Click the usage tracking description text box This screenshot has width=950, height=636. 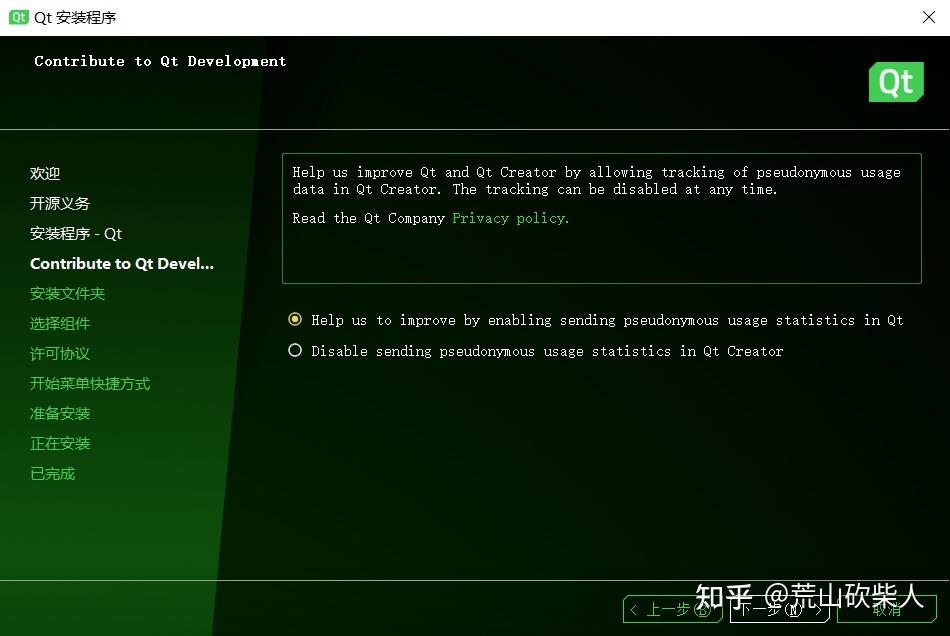coord(602,218)
